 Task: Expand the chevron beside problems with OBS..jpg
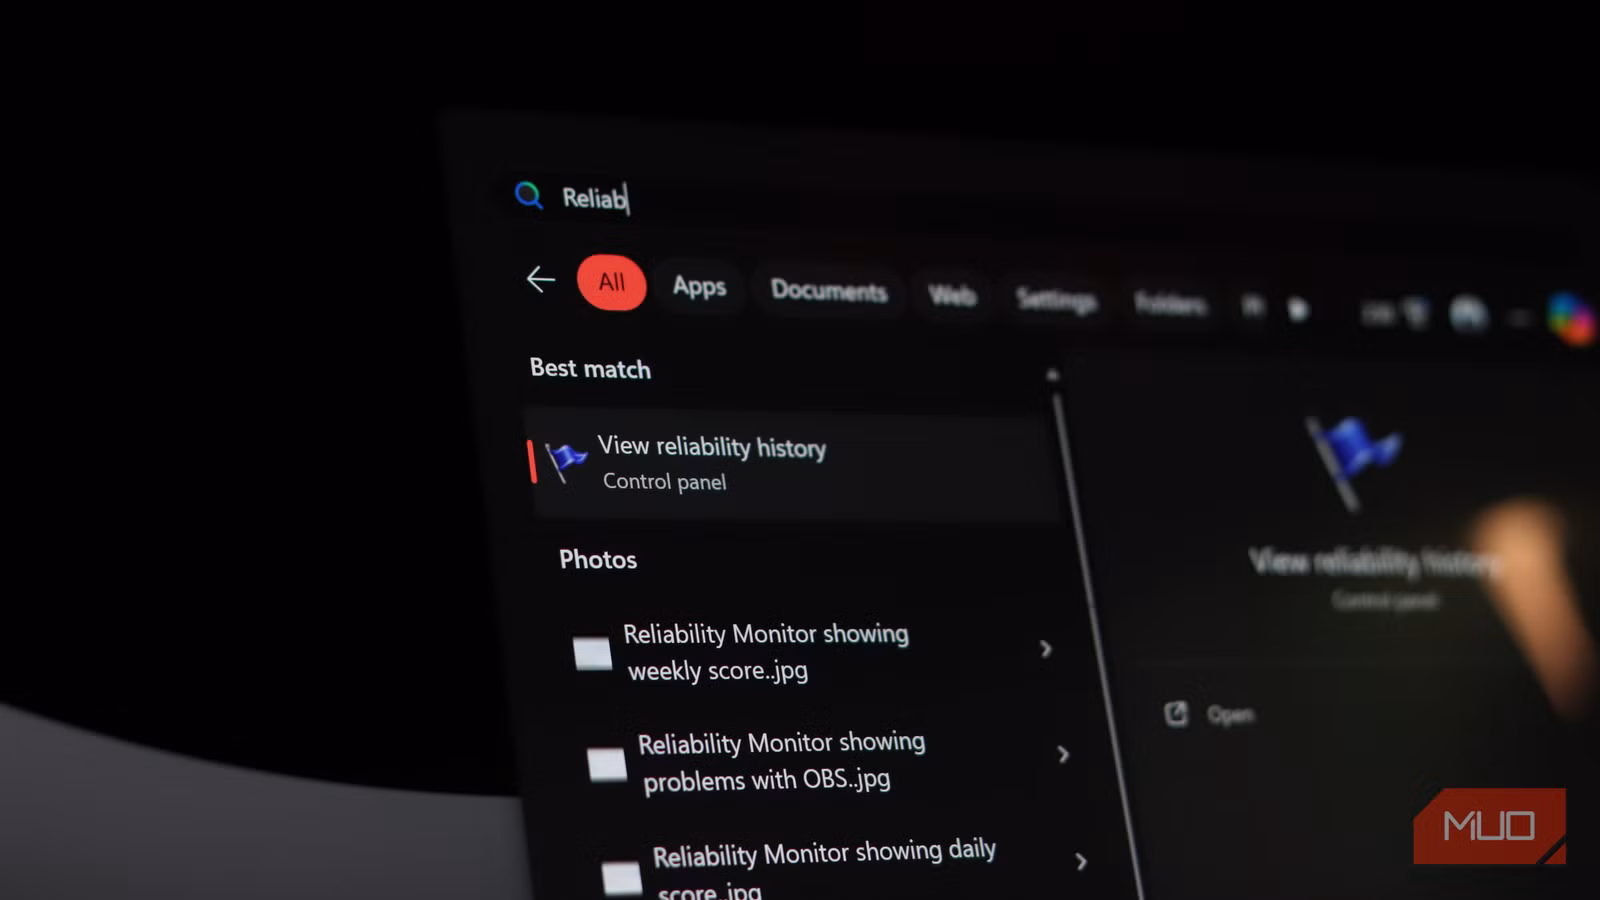[x=1063, y=755]
